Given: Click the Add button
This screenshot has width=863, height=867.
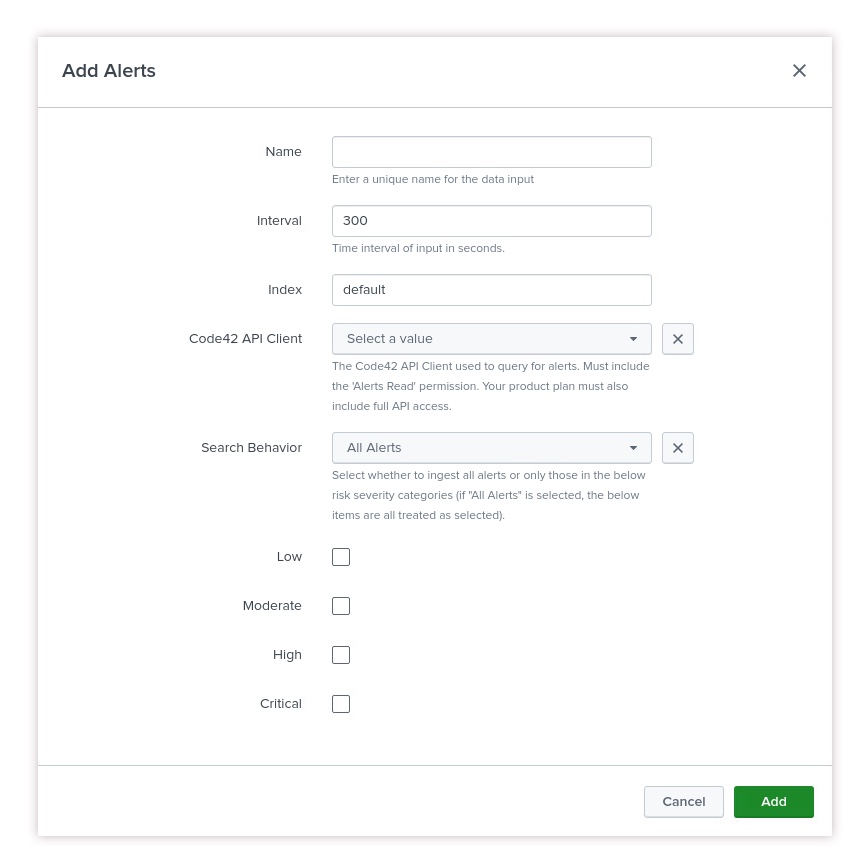Looking at the screenshot, I should [773, 801].
